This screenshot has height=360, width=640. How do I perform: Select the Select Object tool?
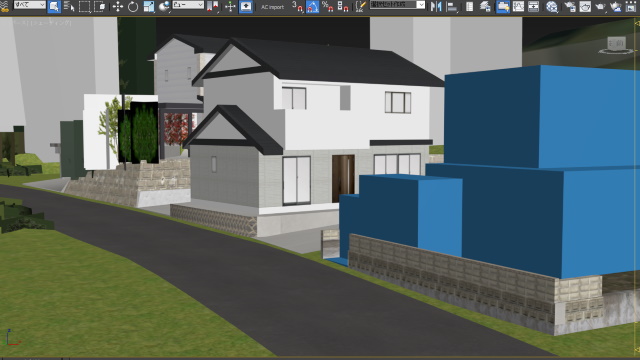coord(54,7)
